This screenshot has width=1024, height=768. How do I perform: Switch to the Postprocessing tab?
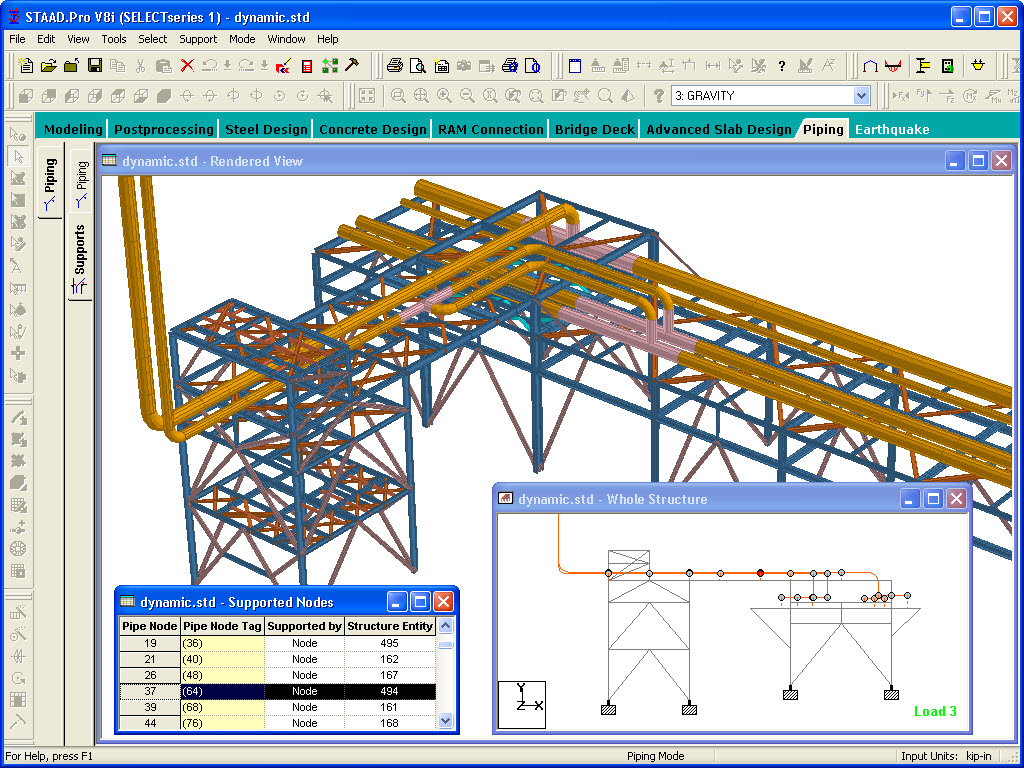click(163, 129)
